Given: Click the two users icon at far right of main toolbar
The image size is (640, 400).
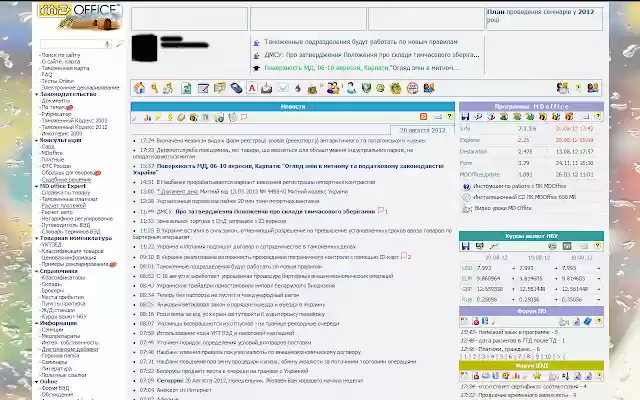Looking at the screenshot, I should [593, 88].
